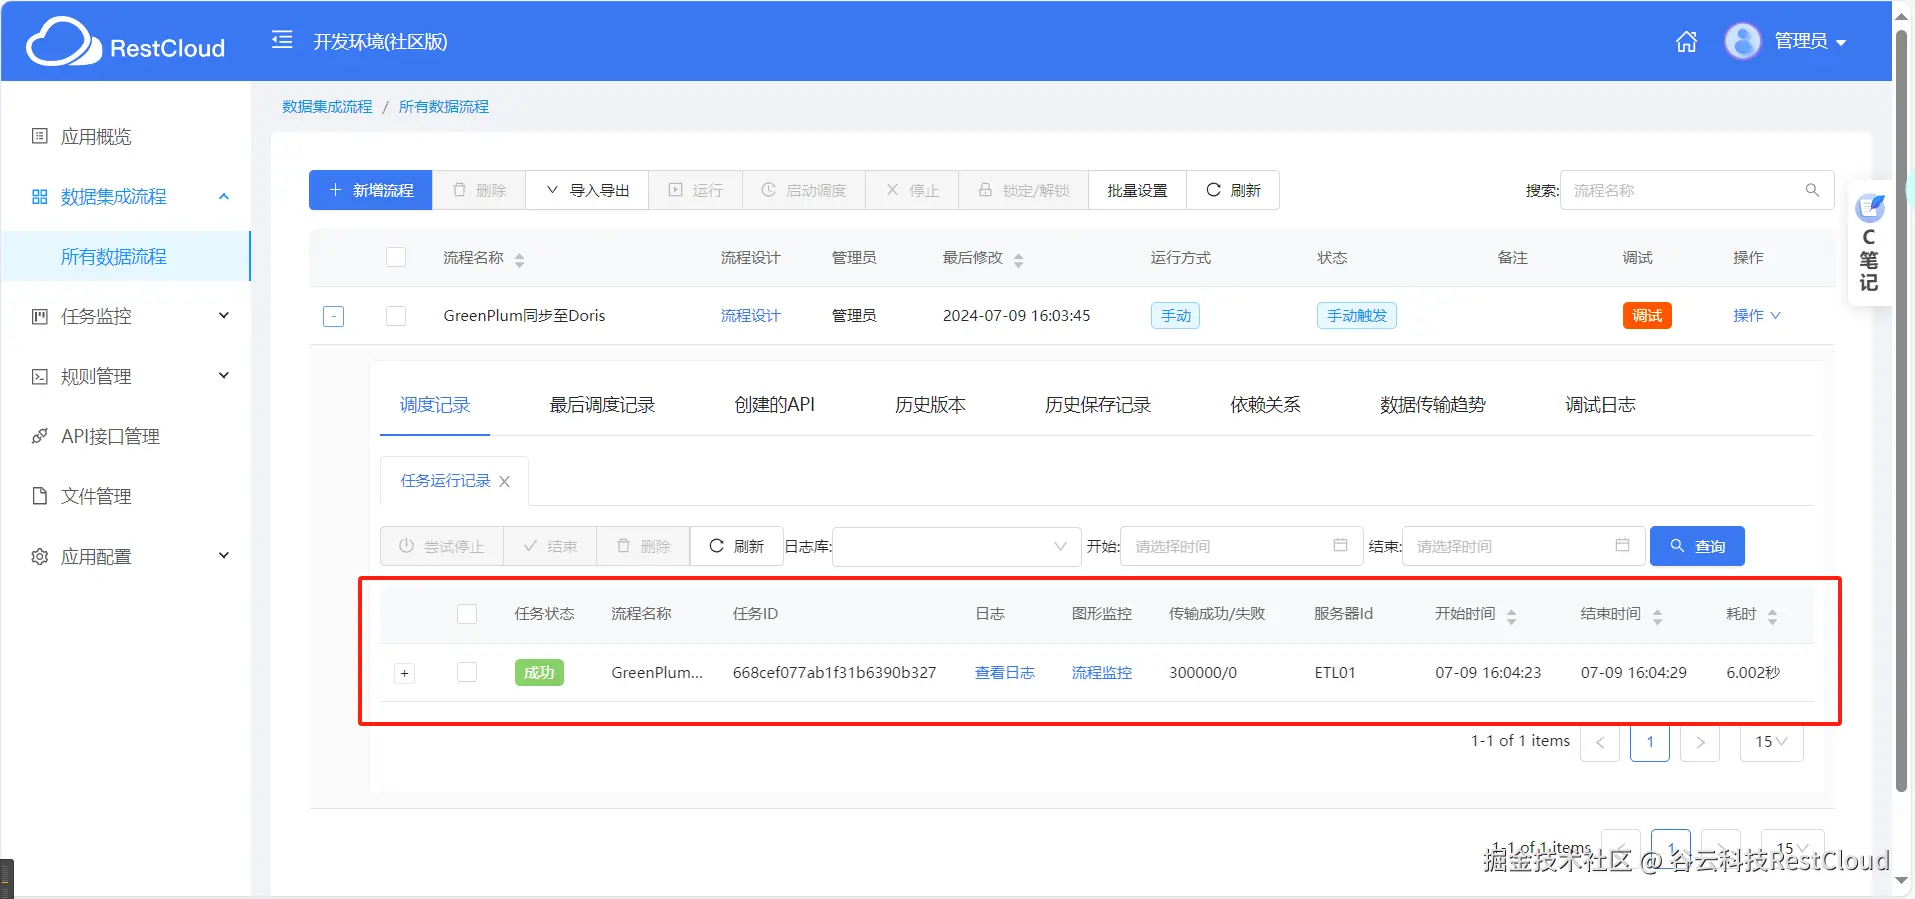Click the 所有数据流程 breadcrumb link
This screenshot has width=1915, height=899.
[x=444, y=106]
